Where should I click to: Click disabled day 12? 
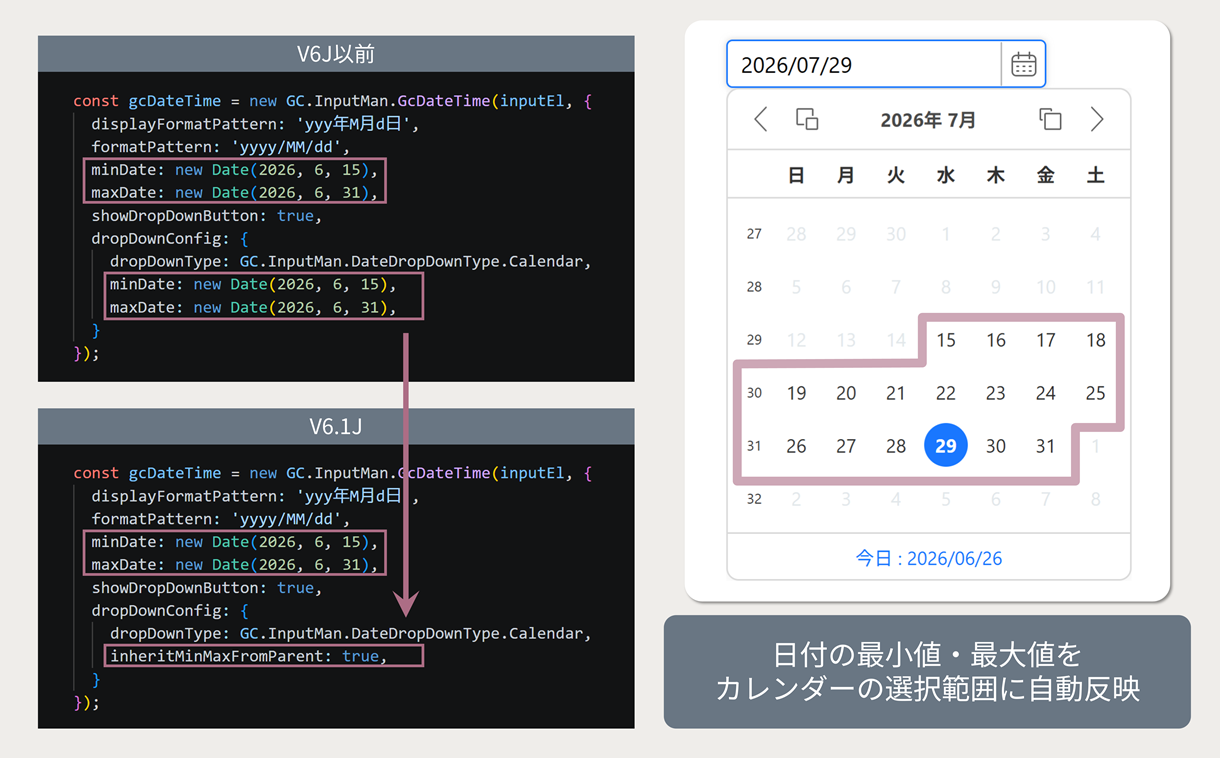click(796, 340)
